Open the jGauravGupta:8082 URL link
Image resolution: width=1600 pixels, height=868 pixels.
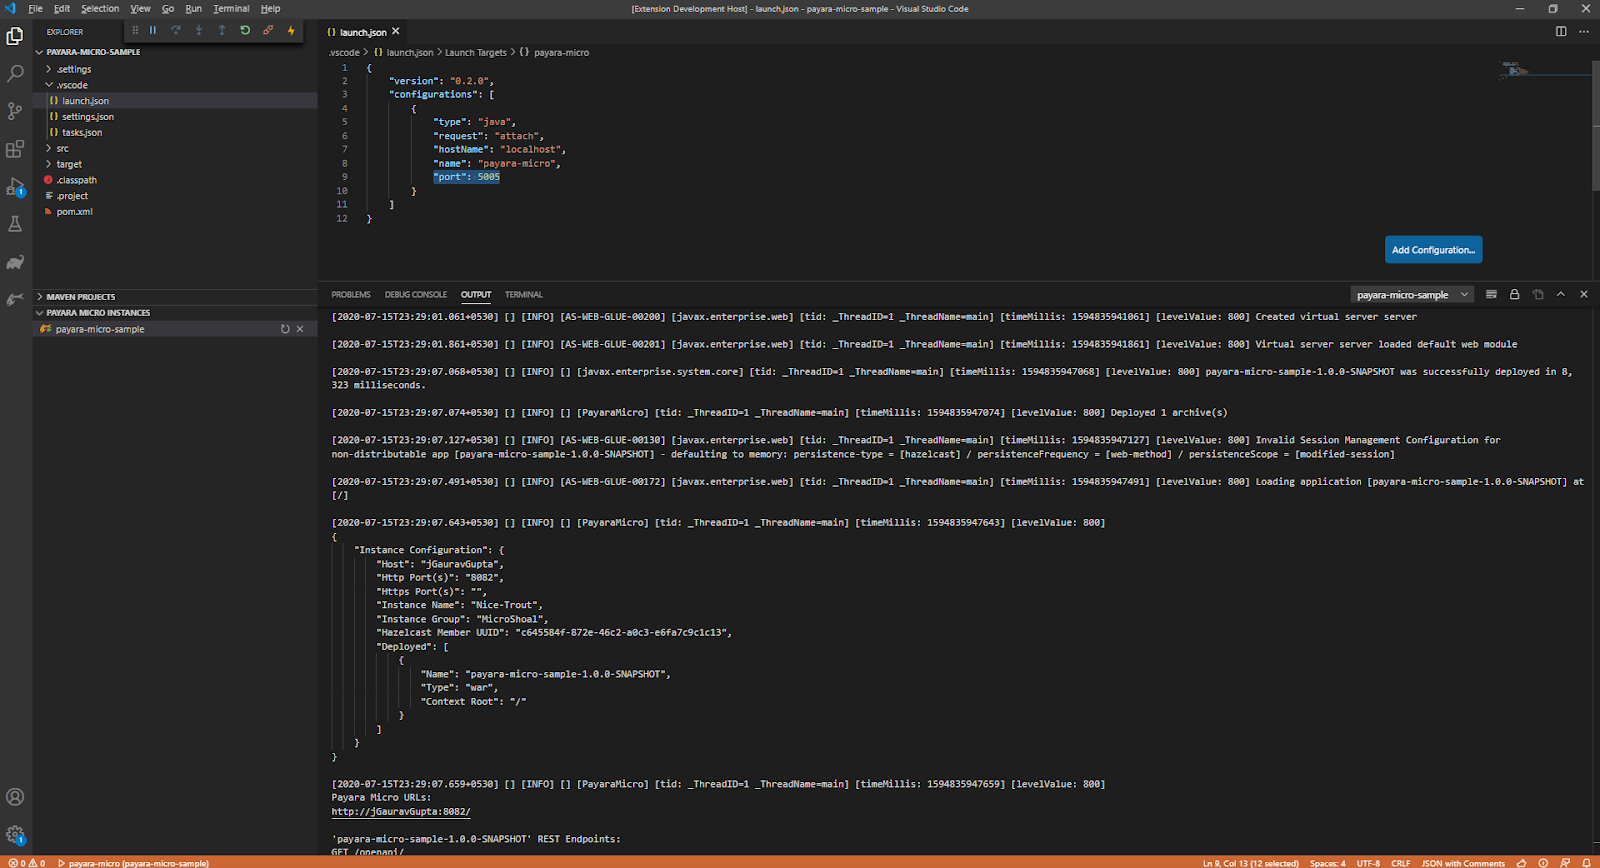(400, 812)
